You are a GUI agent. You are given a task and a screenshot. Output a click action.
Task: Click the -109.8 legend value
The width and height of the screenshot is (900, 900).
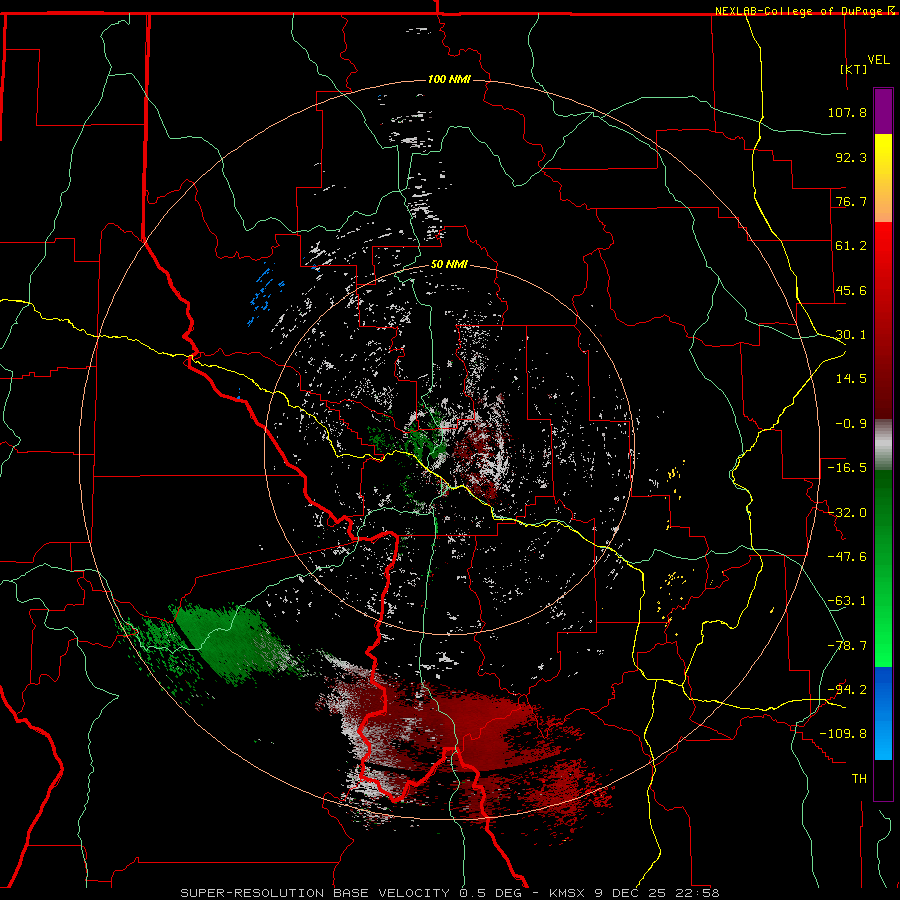pos(843,734)
